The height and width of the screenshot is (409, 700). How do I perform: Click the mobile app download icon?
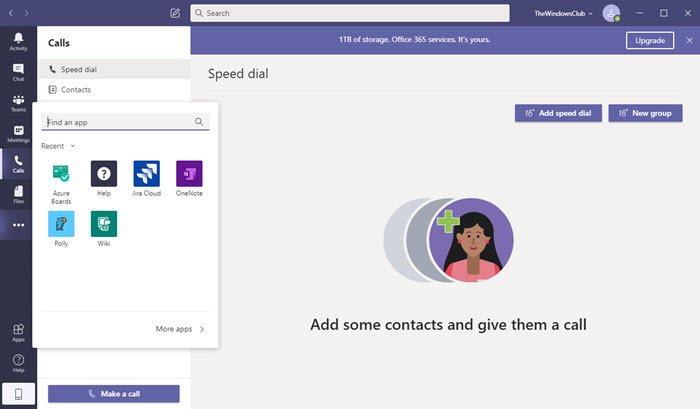point(18,394)
